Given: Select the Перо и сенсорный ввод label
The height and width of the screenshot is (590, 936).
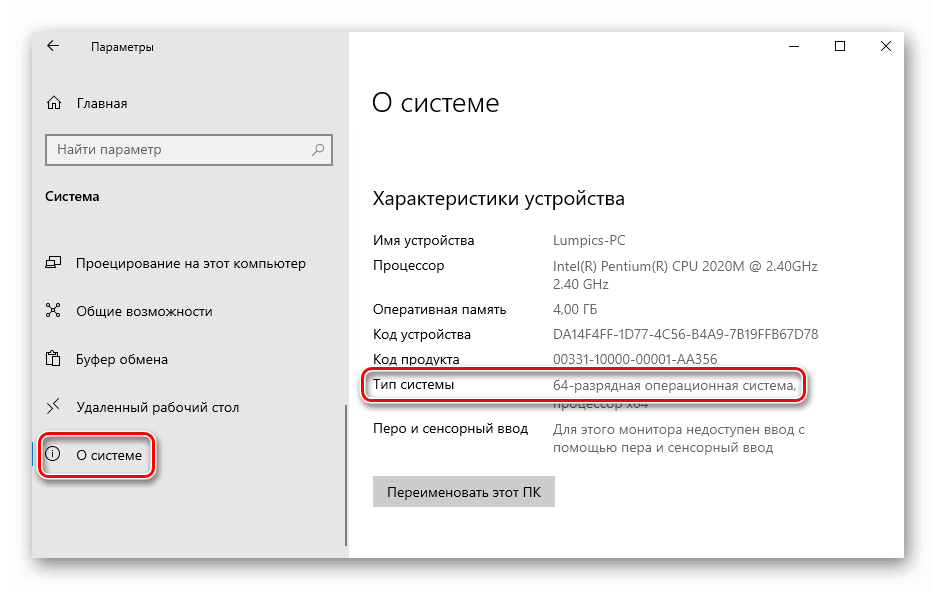Looking at the screenshot, I should [x=451, y=429].
